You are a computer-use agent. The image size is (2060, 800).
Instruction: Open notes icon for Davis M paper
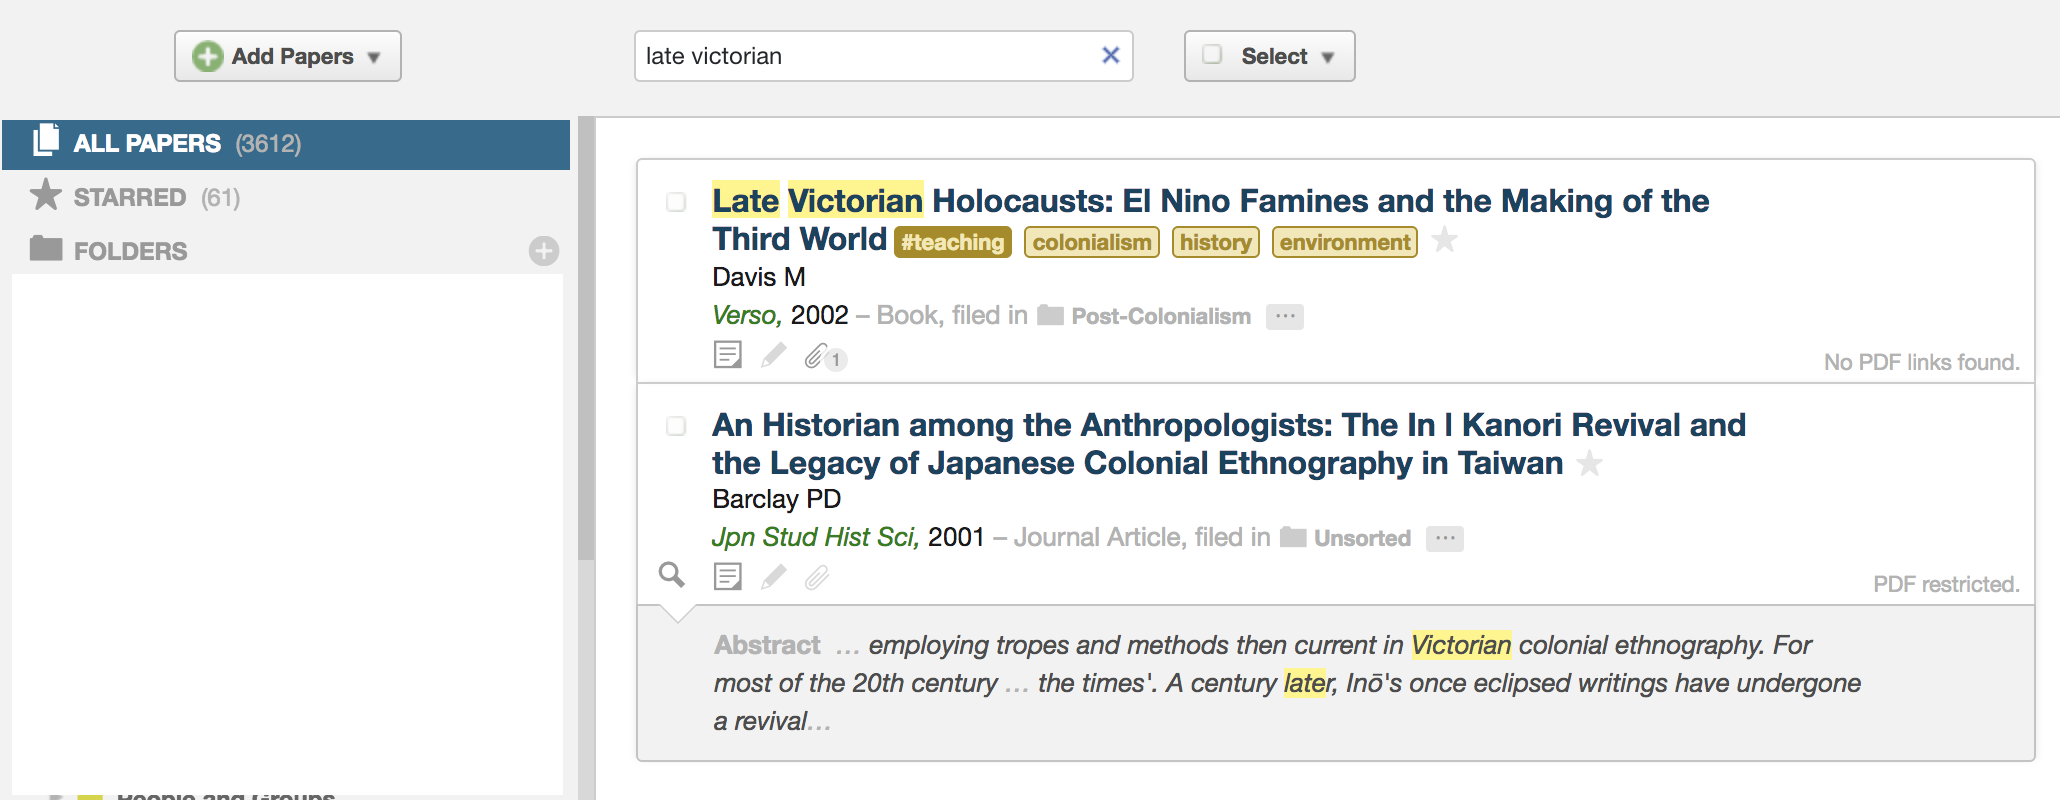coord(728,355)
